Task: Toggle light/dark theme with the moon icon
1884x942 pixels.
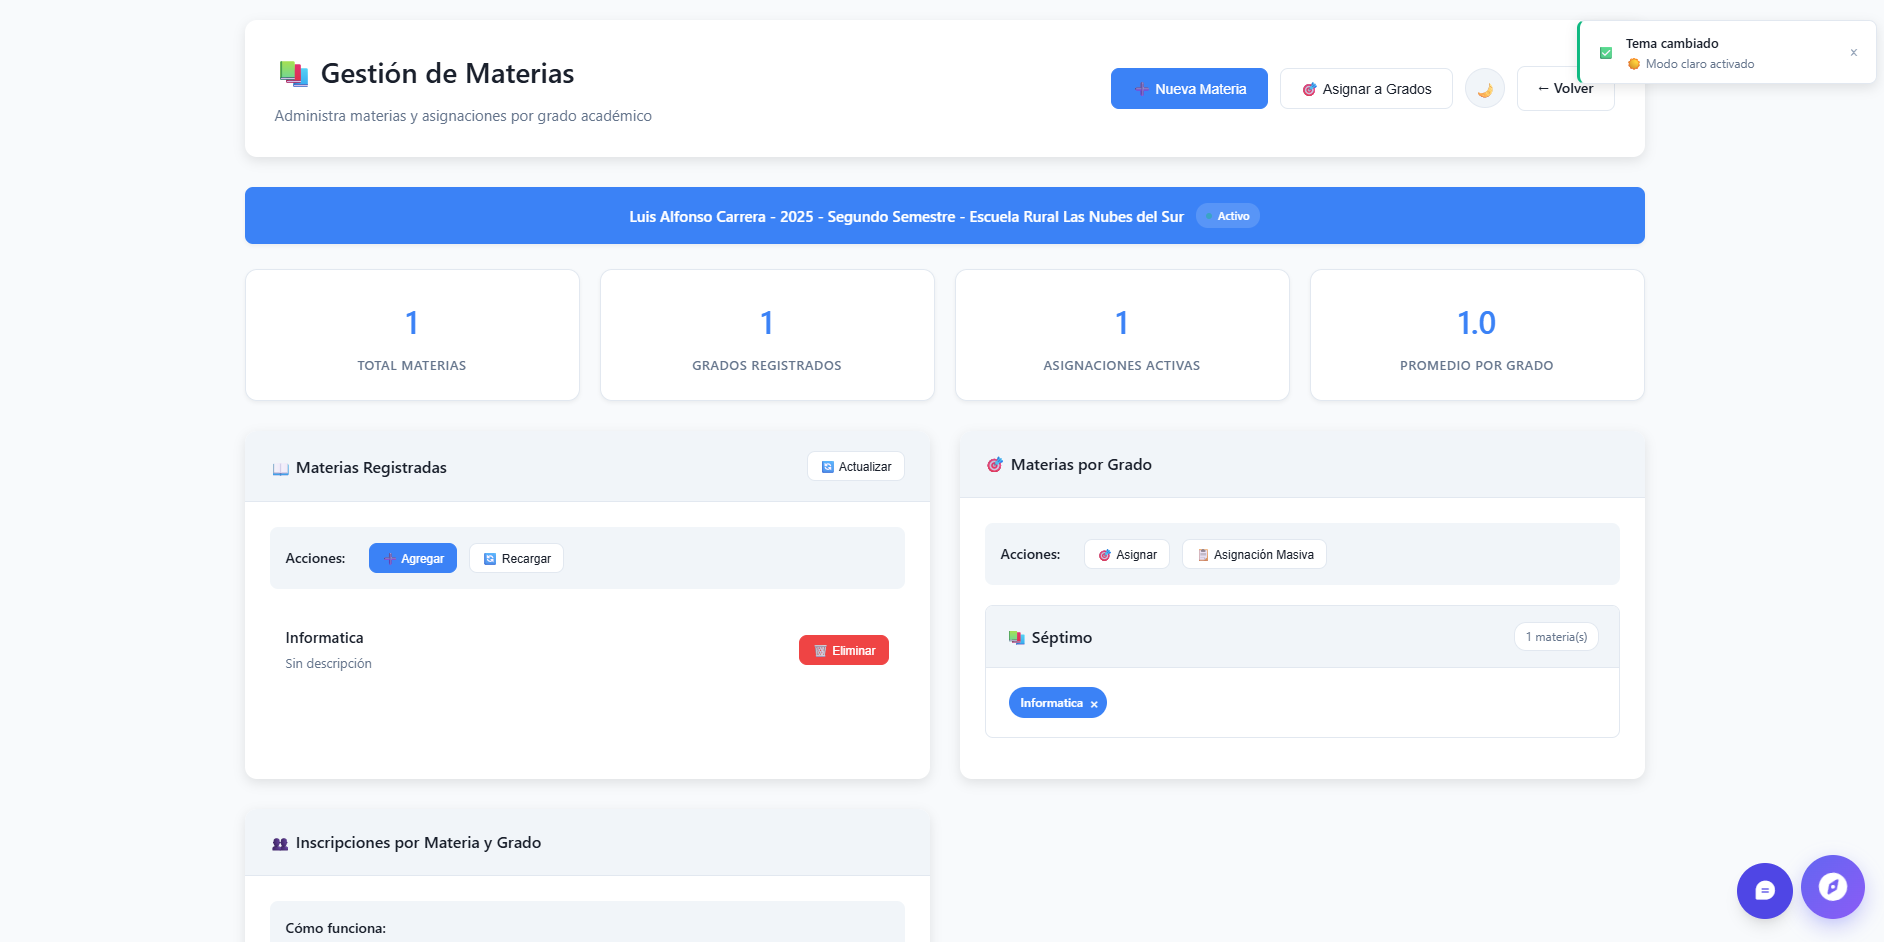Action: click(x=1484, y=88)
